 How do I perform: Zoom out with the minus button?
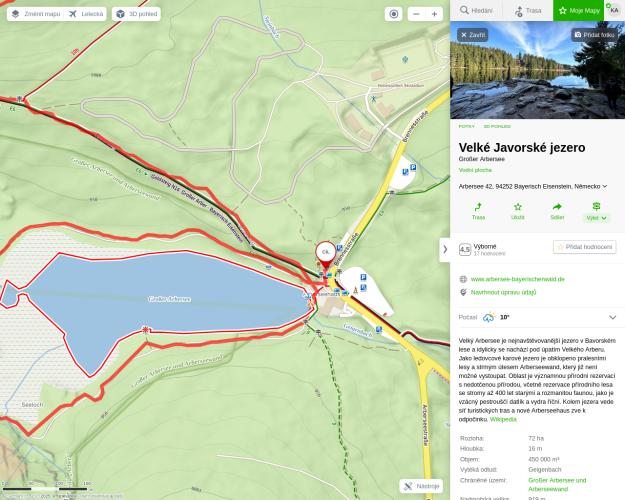click(417, 14)
